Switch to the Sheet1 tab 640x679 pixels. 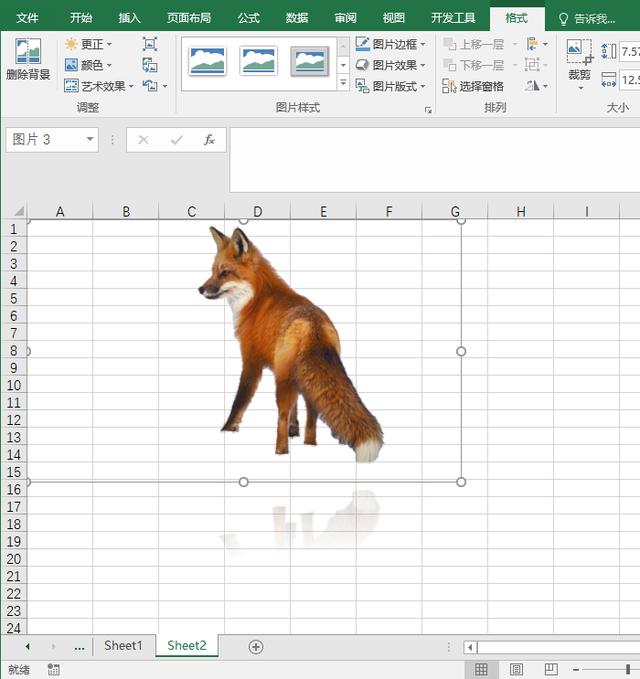(123, 646)
